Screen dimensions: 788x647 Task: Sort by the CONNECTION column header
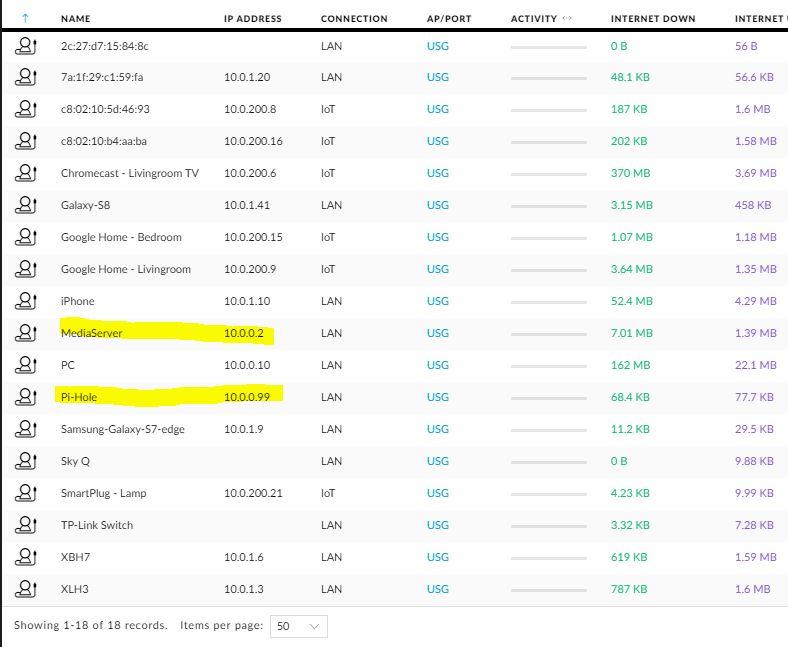354,19
